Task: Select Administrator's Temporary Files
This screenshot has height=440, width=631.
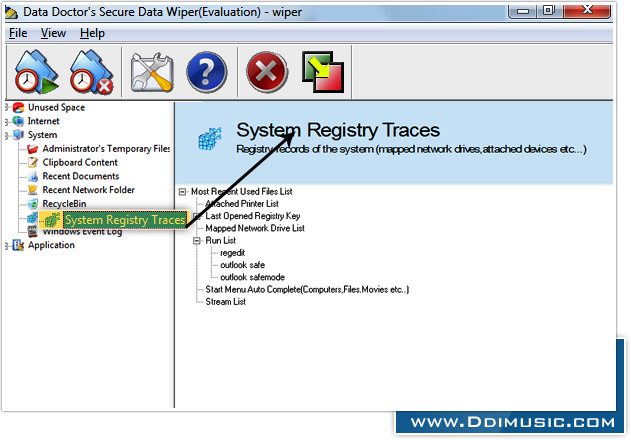Action: (x=106, y=149)
